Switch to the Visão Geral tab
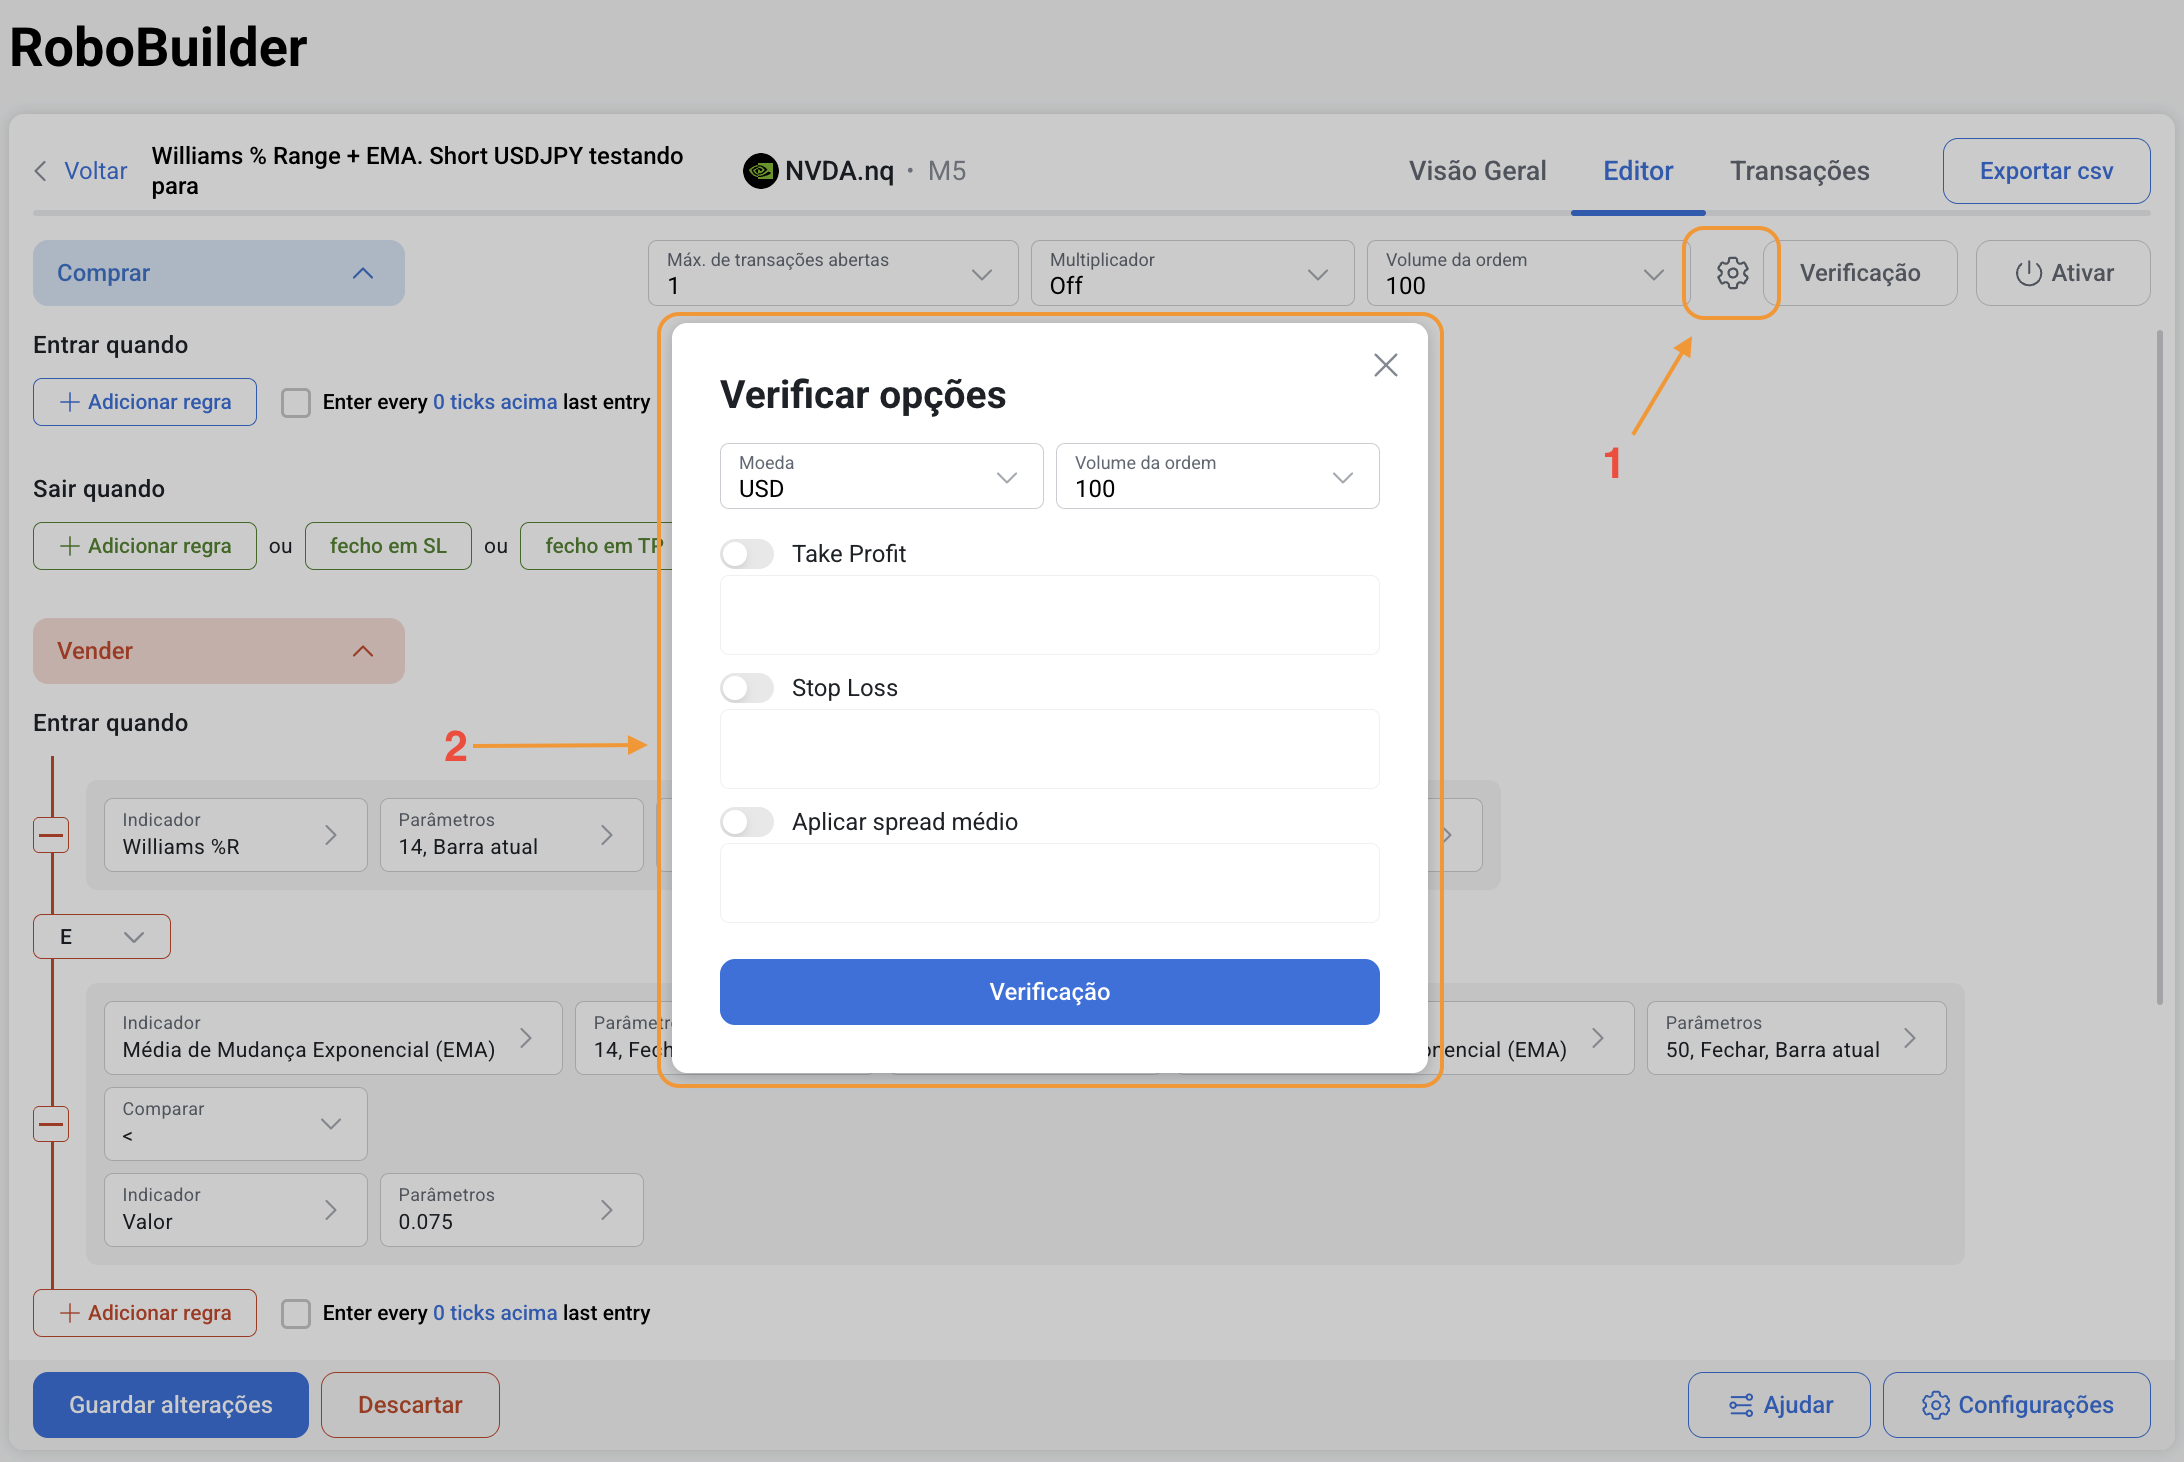The height and width of the screenshot is (1462, 2184). 1477,171
